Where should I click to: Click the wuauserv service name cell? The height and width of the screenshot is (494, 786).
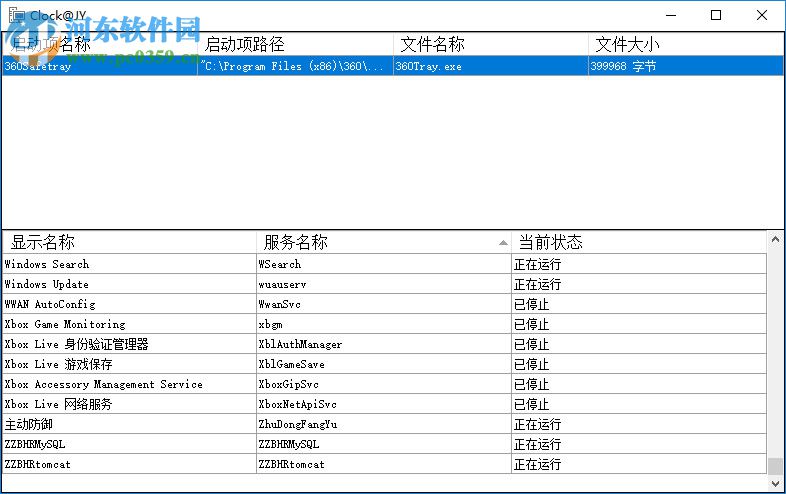click(x=384, y=284)
